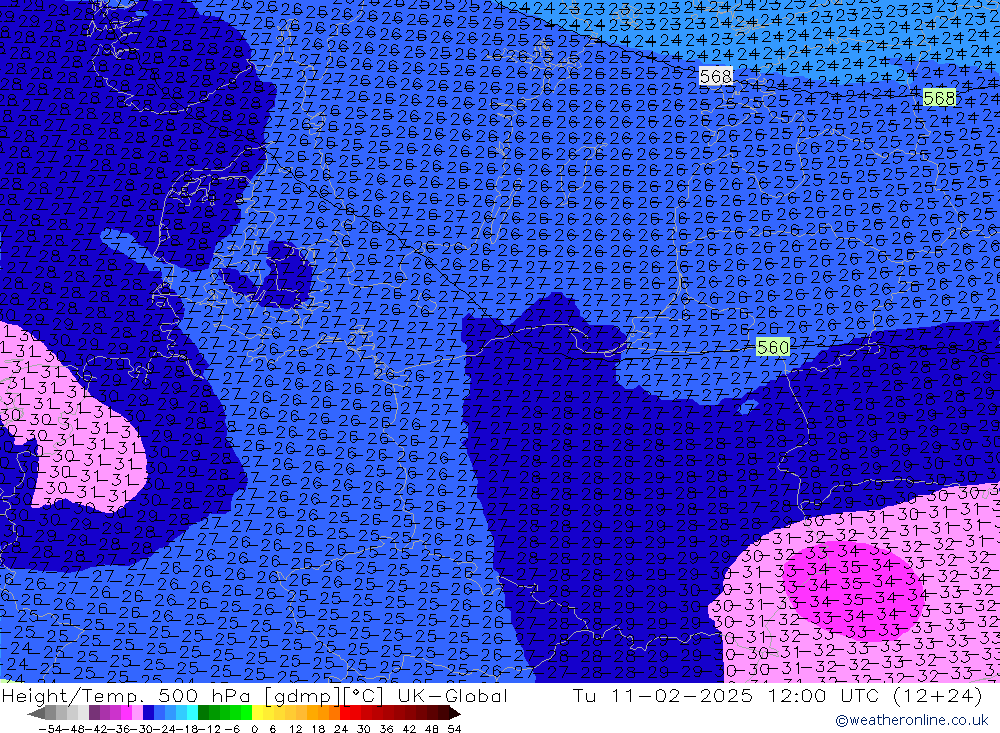Click the legend's left gray arrow end
The height and width of the screenshot is (733, 1000).
36,713
